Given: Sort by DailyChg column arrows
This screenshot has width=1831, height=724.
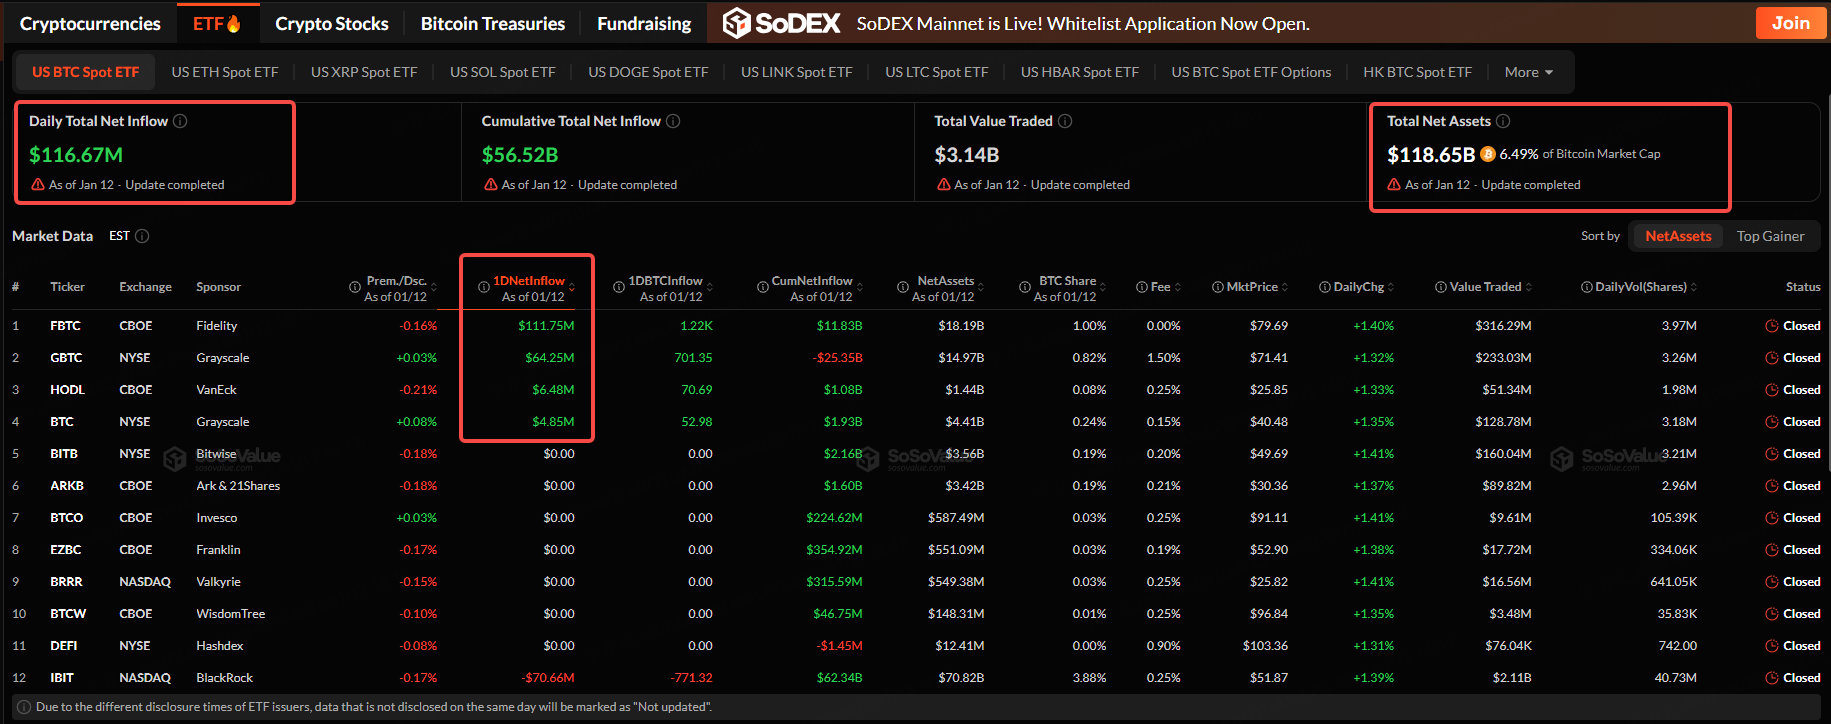Looking at the screenshot, I should click(x=1390, y=287).
